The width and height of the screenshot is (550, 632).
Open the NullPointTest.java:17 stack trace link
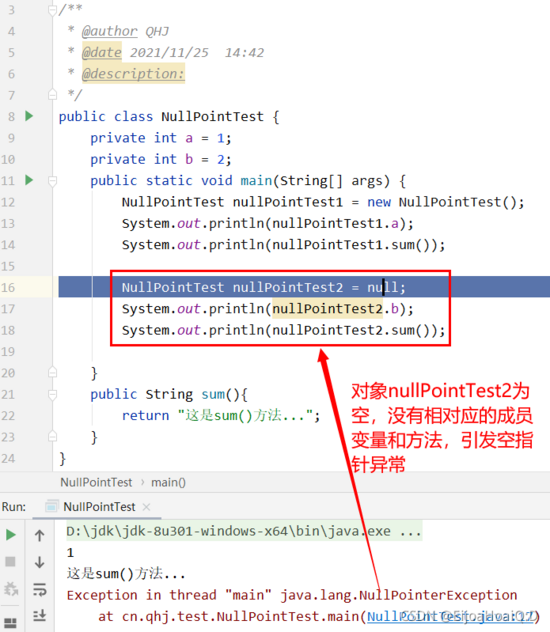(x=450, y=616)
